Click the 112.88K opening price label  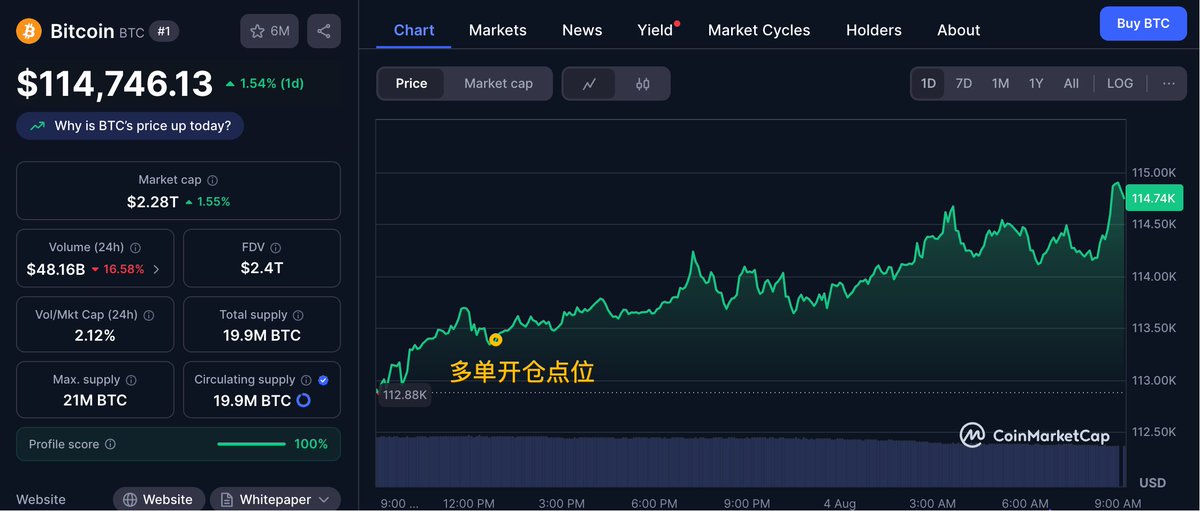(x=406, y=395)
